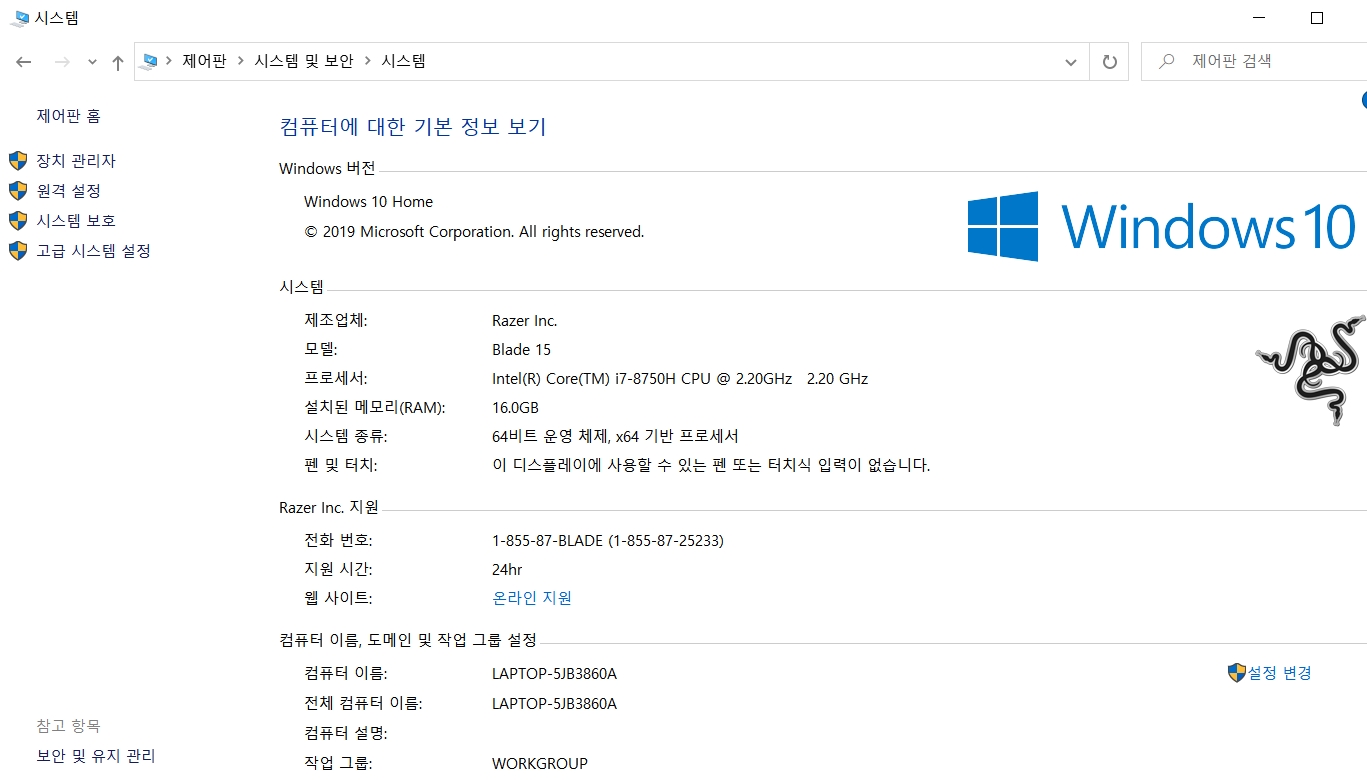Open 원격 설정
The image size is (1367, 780).
click(x=69, y=191)
